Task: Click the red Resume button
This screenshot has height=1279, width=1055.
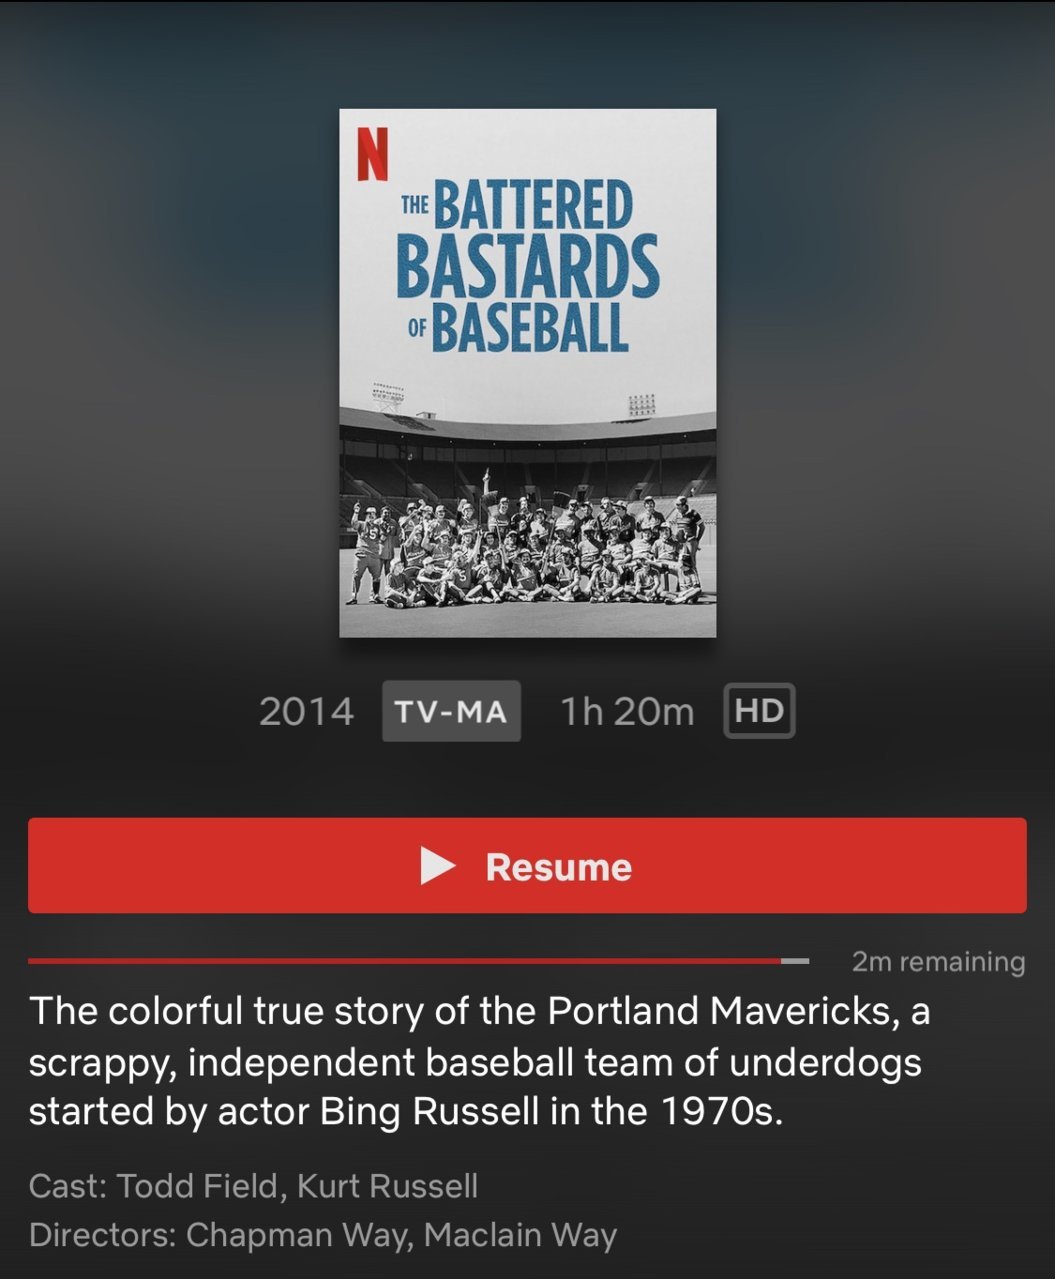Action: pyautogui.click(x=527, y=865)
